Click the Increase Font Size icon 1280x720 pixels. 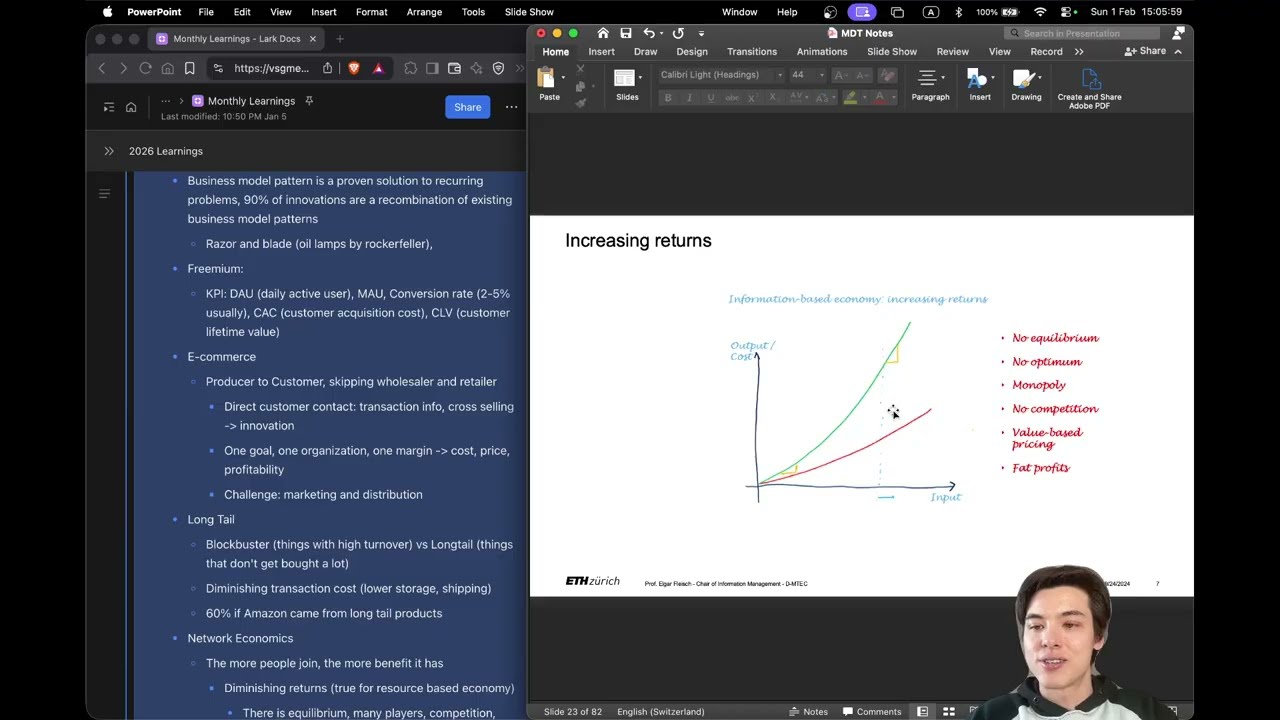(x=840, y=75)
